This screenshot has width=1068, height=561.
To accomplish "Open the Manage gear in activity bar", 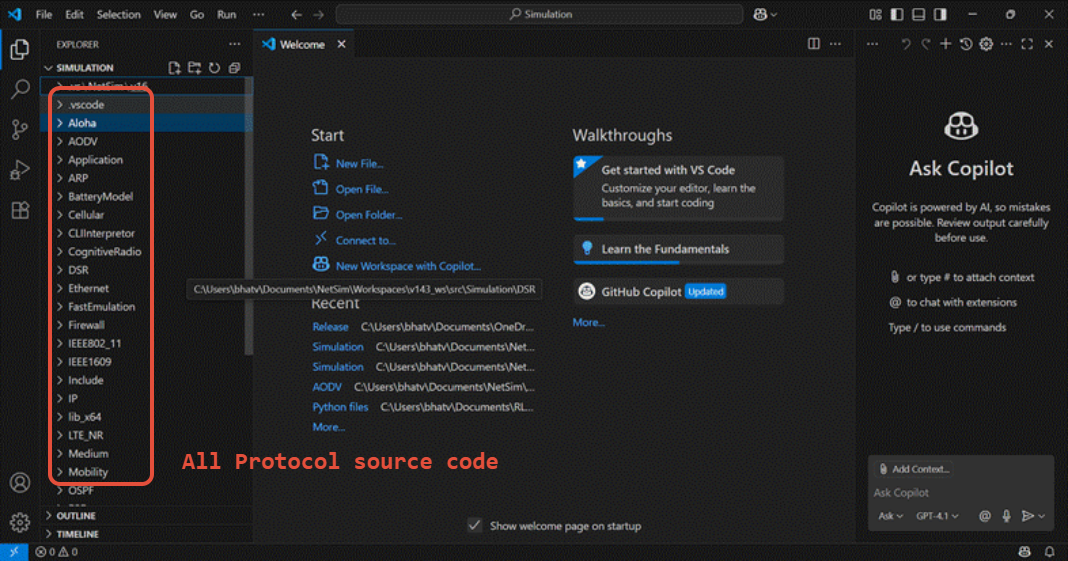I will pos(20,522).
